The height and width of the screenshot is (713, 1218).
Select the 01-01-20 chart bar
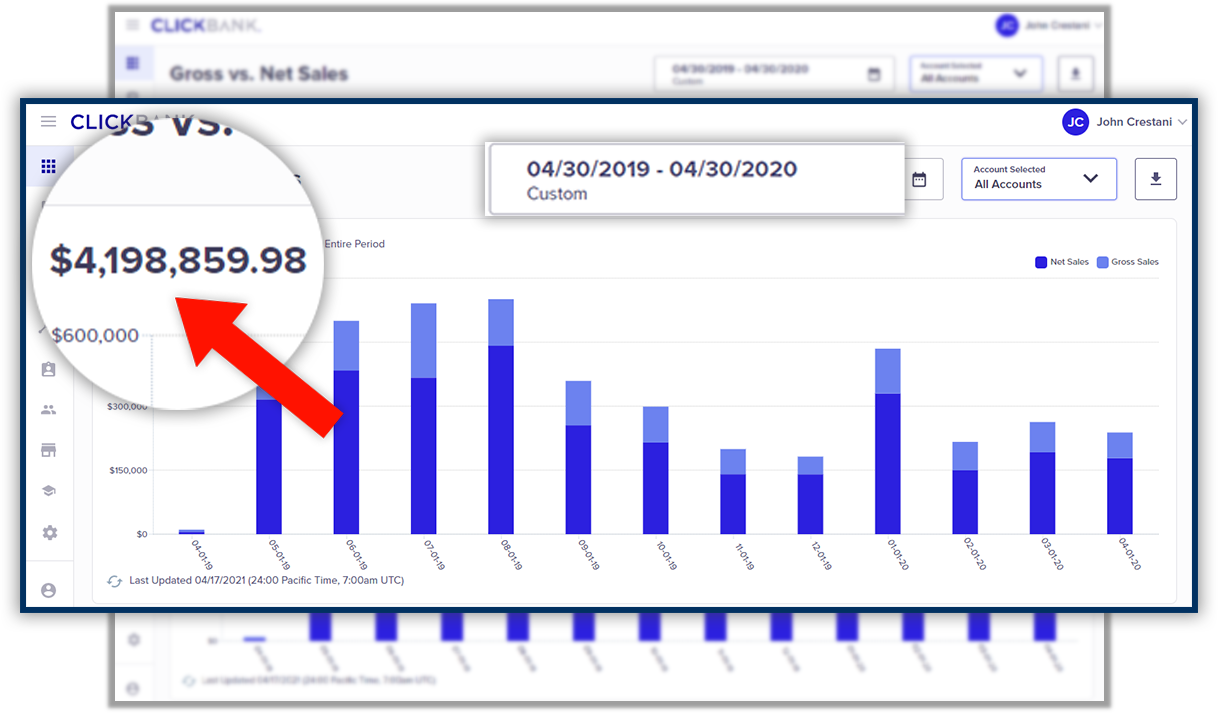pos(888,441)
